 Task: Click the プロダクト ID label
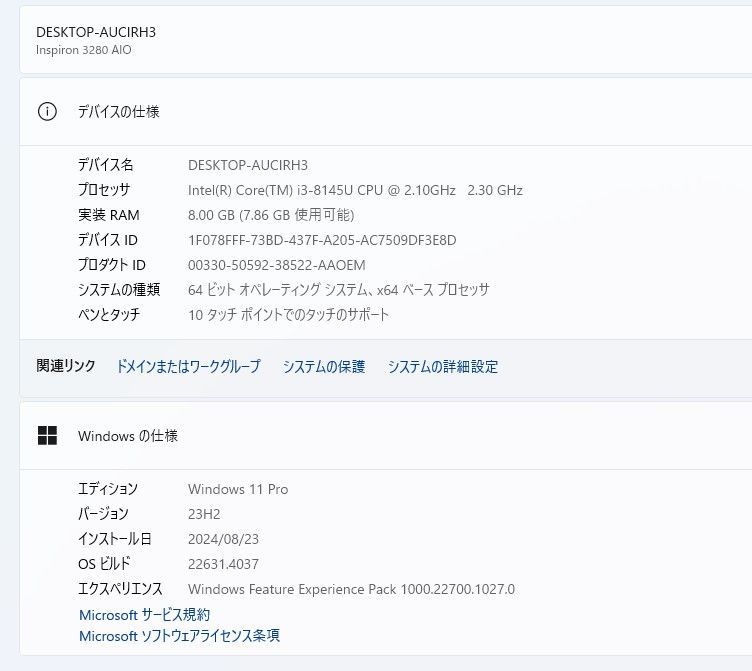tap(112, 265)
